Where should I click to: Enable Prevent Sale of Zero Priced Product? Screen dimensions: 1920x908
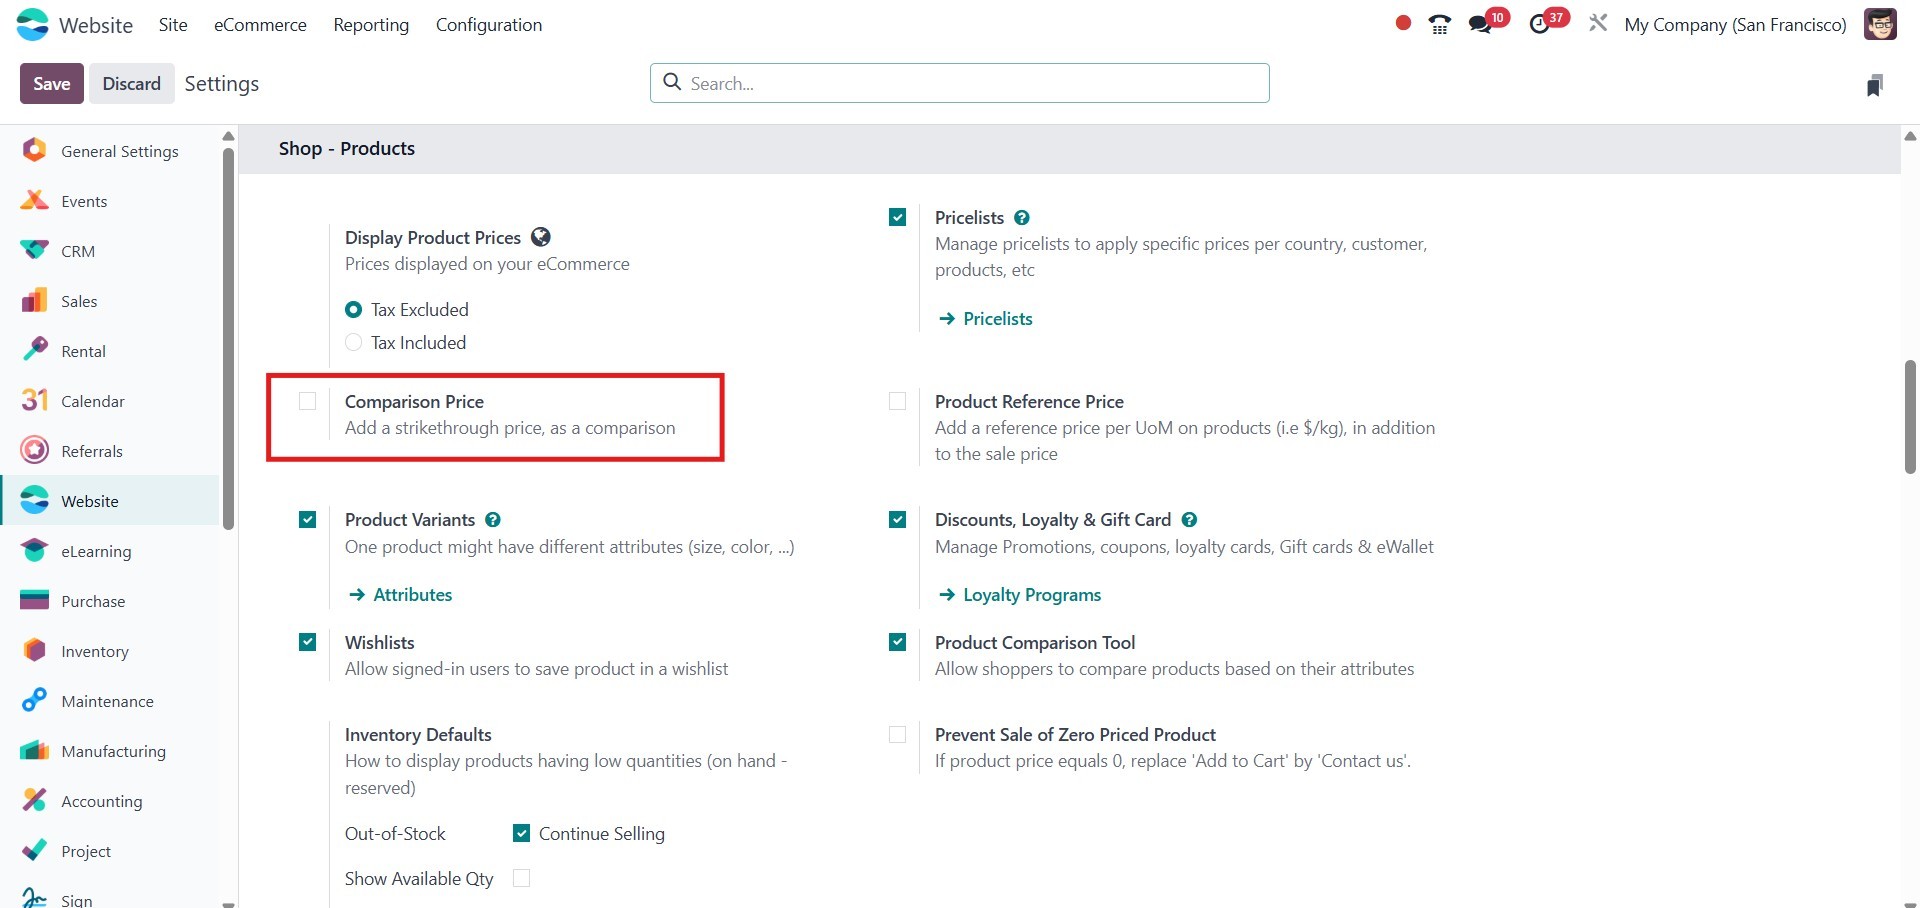click(898, 735)
